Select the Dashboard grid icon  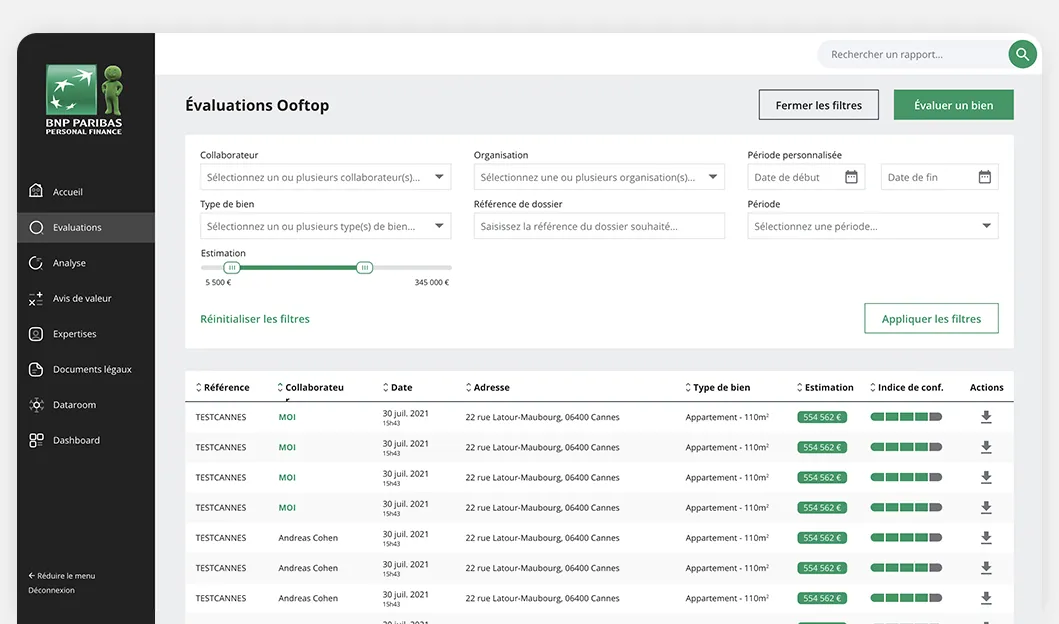(x=35, y=440)
